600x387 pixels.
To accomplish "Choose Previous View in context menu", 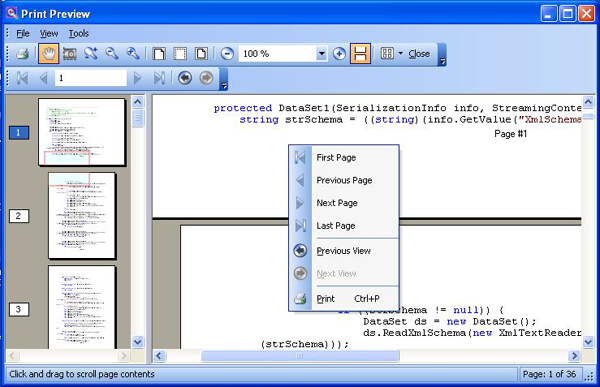I will [344, 251].
